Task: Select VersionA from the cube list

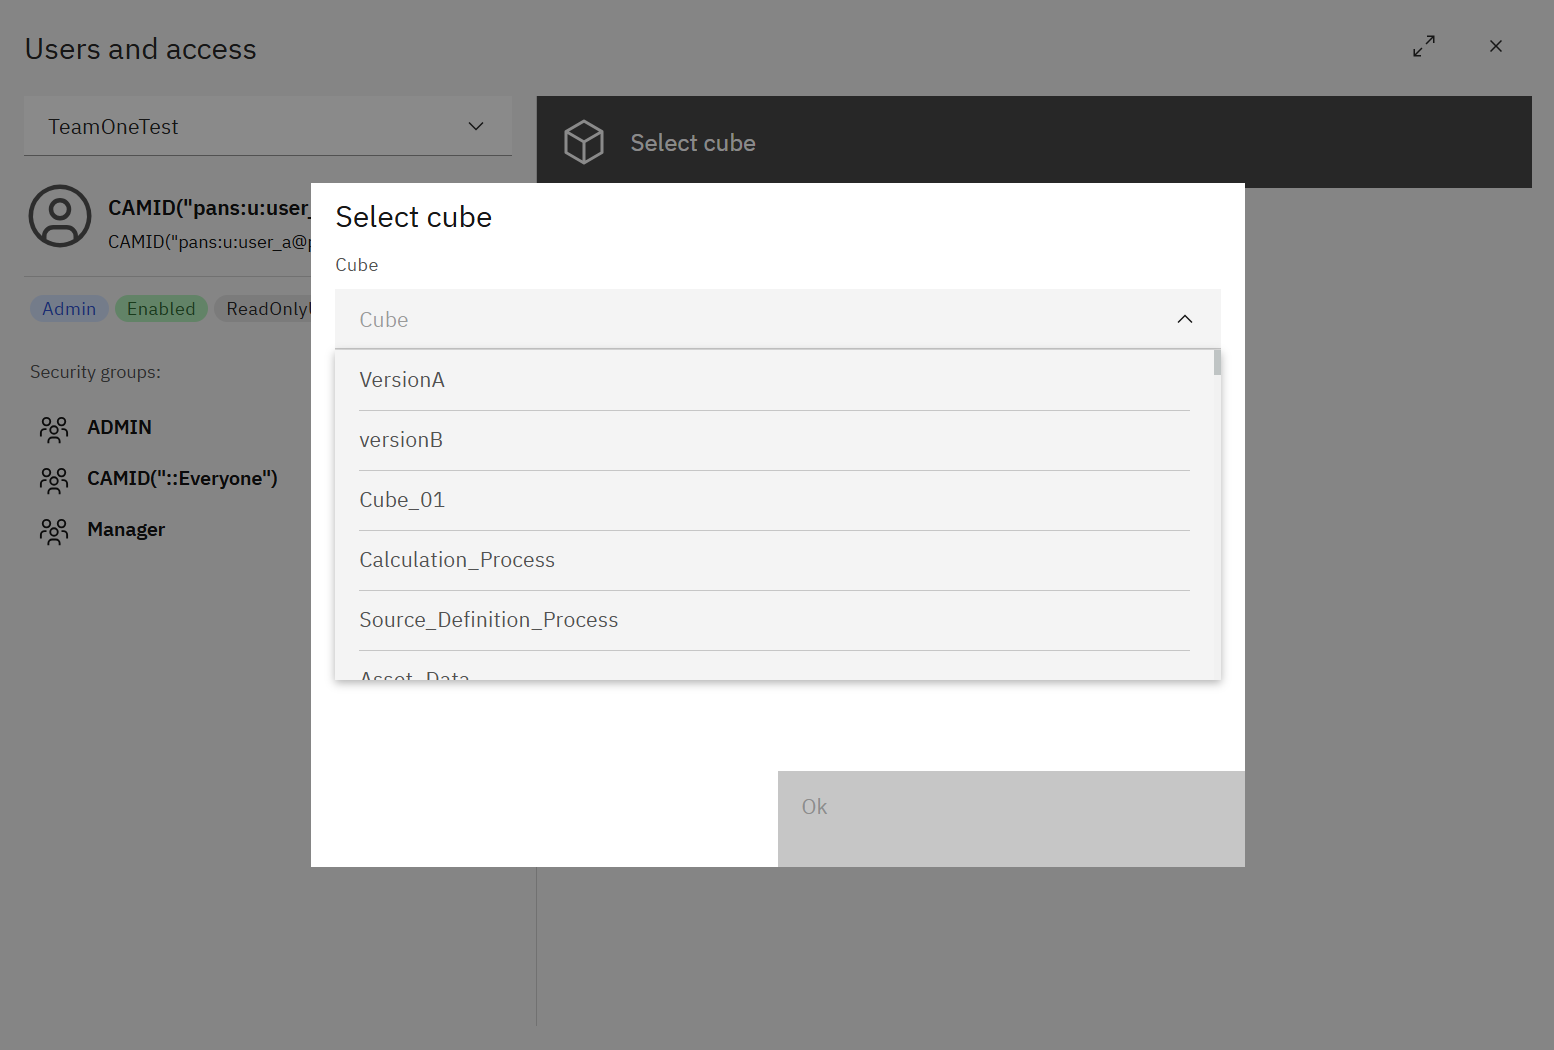Action: click(402, 380)
